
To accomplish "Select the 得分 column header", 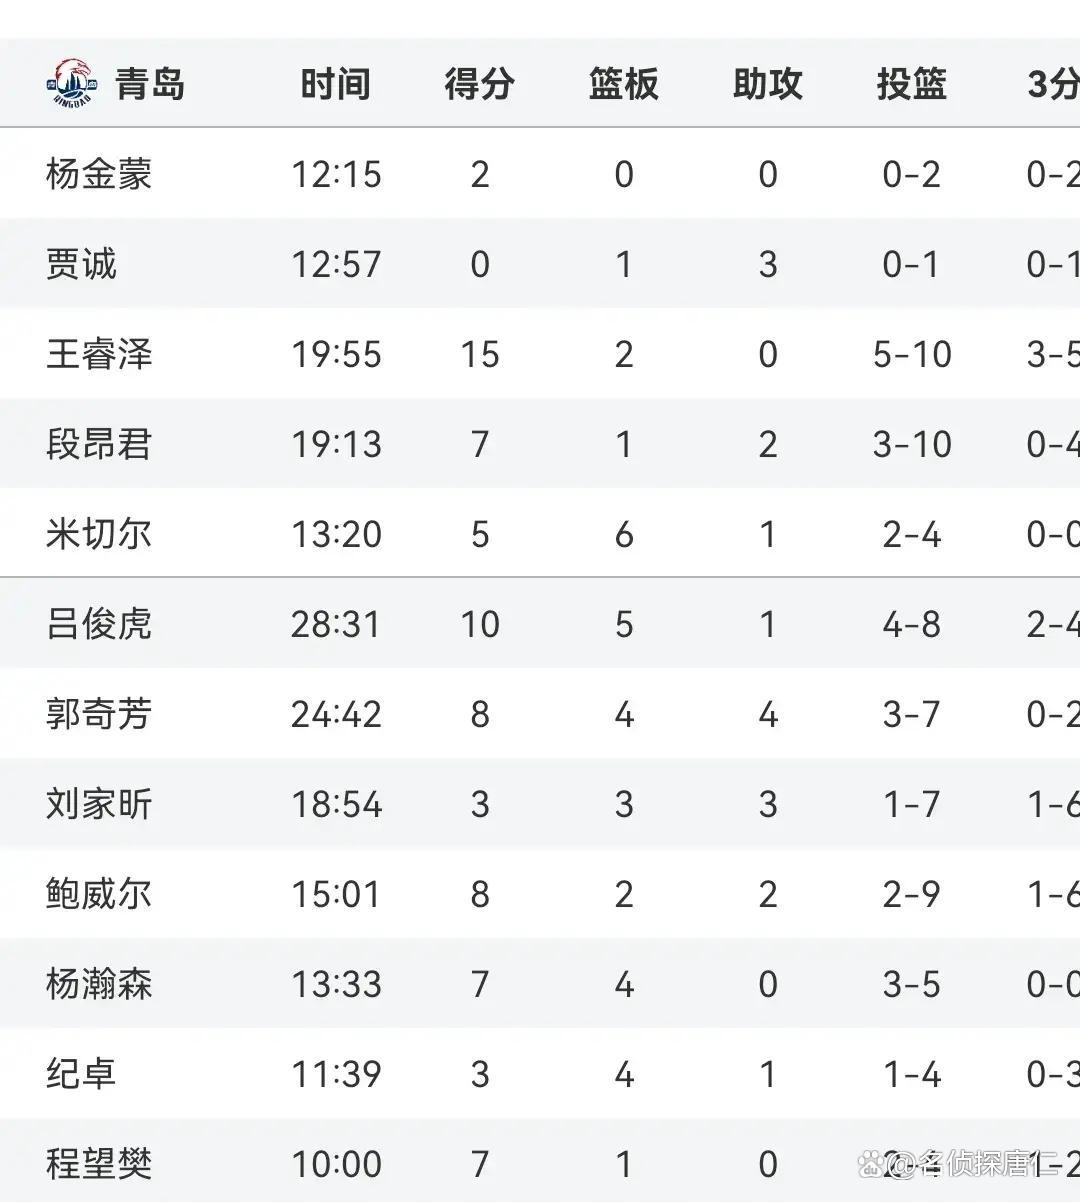I will 479,84.
